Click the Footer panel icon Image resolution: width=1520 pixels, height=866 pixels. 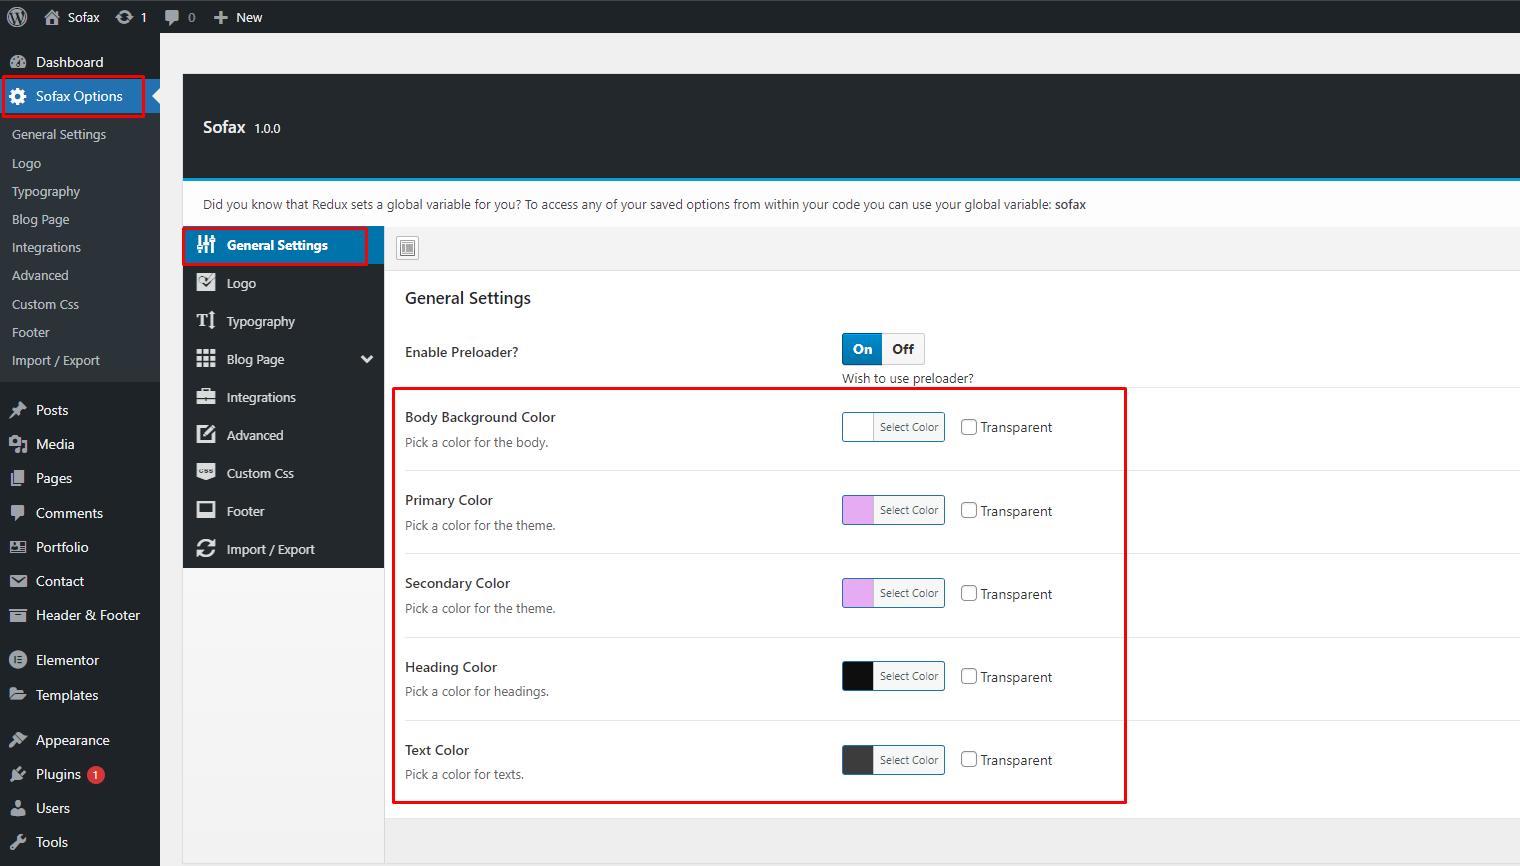pyautogui.click(x=206, y=511)
